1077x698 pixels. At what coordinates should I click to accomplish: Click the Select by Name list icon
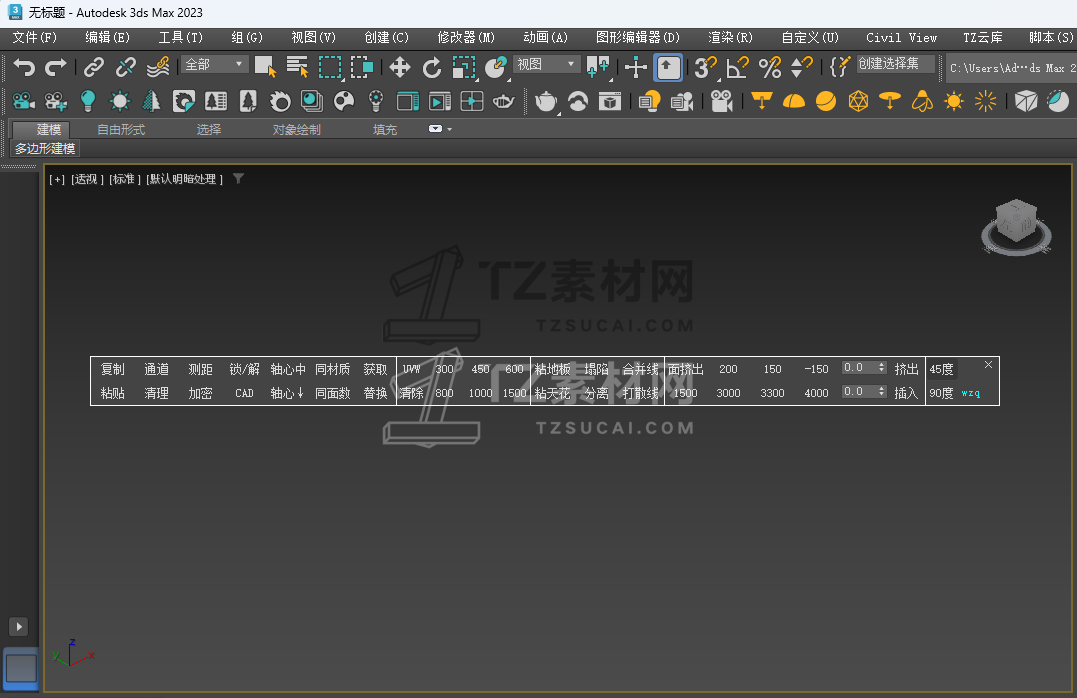click(297, 67)
